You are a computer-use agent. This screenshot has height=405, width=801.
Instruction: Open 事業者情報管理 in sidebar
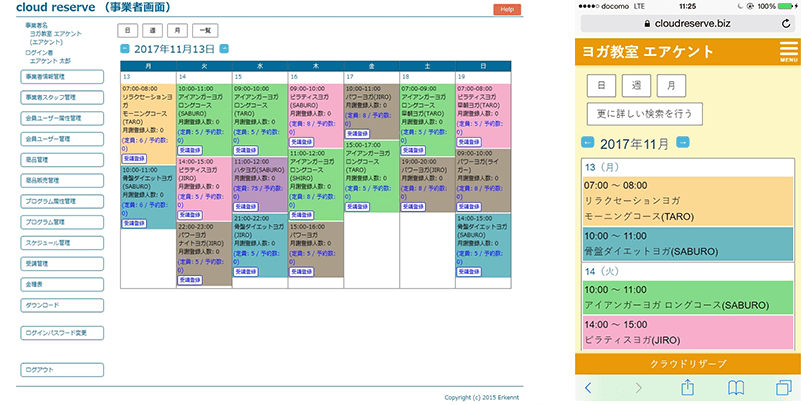(x=62, y=77)
